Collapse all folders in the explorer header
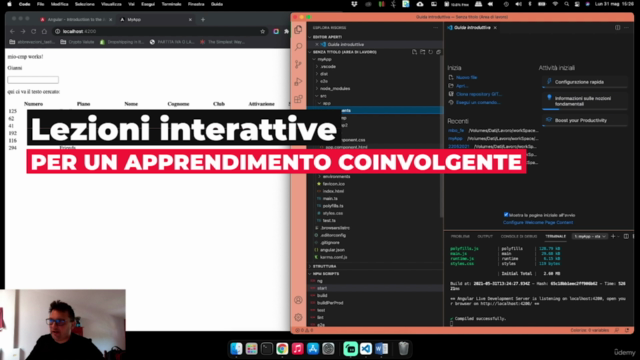This screenshot has height=360, width=640. click(438, 52)
